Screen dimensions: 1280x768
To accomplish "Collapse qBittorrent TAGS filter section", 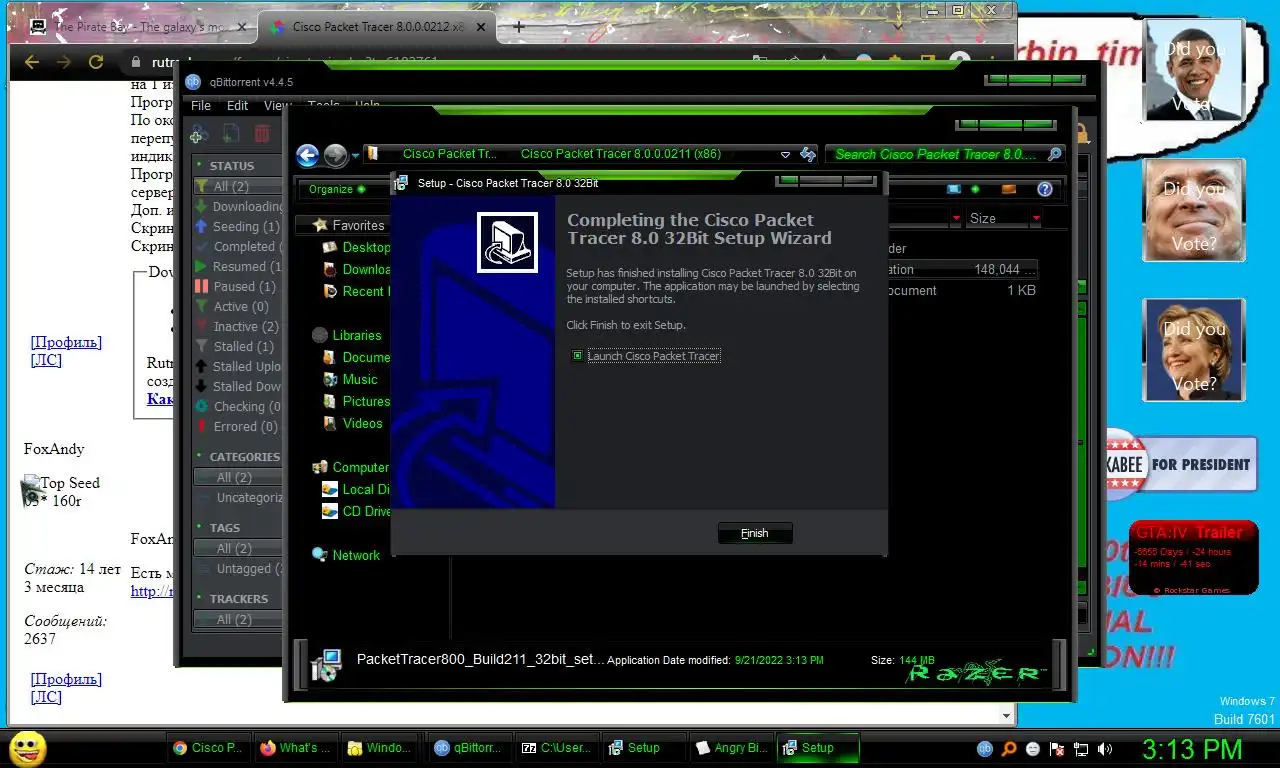I will 199,527.
